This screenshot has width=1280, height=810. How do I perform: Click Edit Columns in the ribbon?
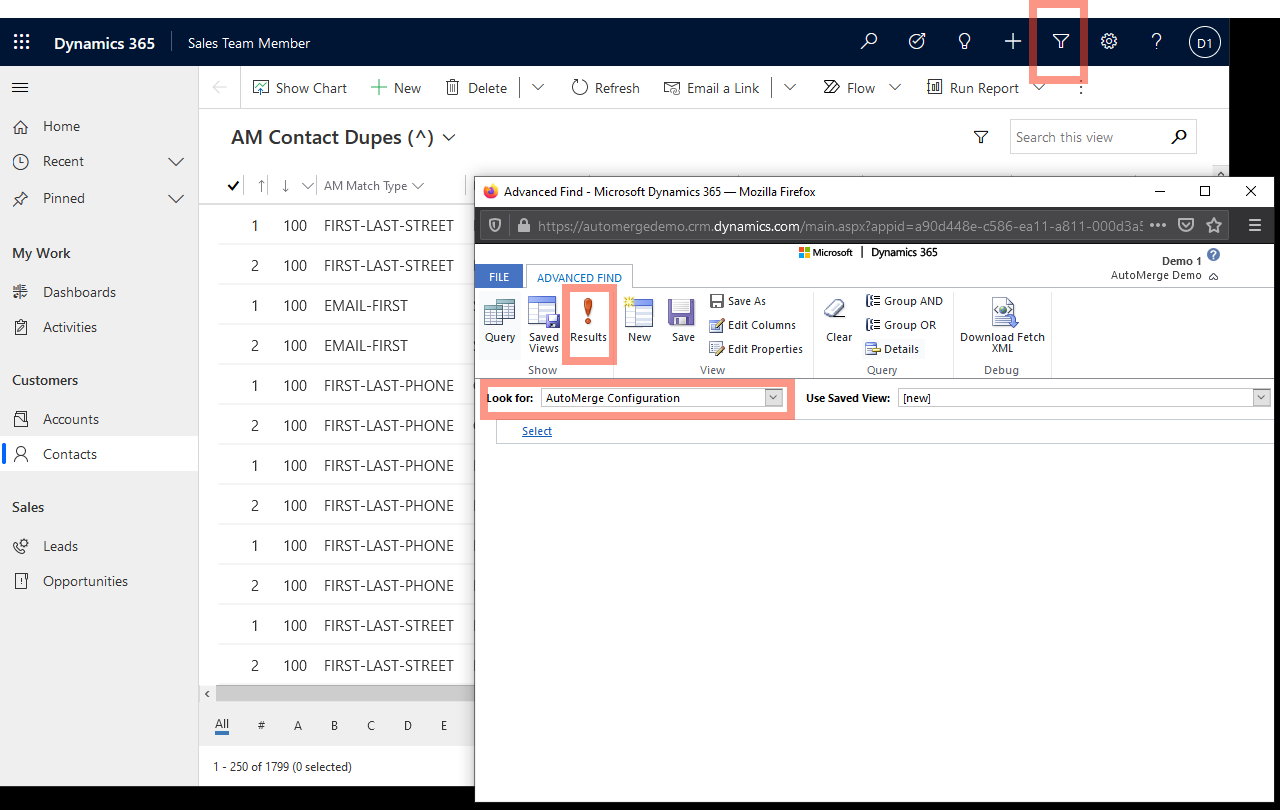click(x=753, y=325)
